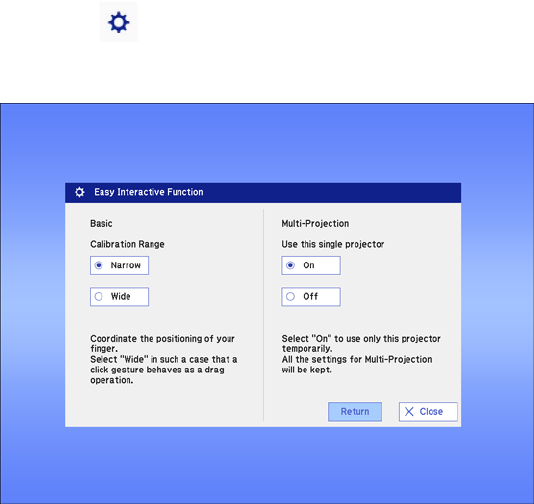534x504 pixels.
Task: Click the Easy Interactive Function title text
Action: click(149, 192)
